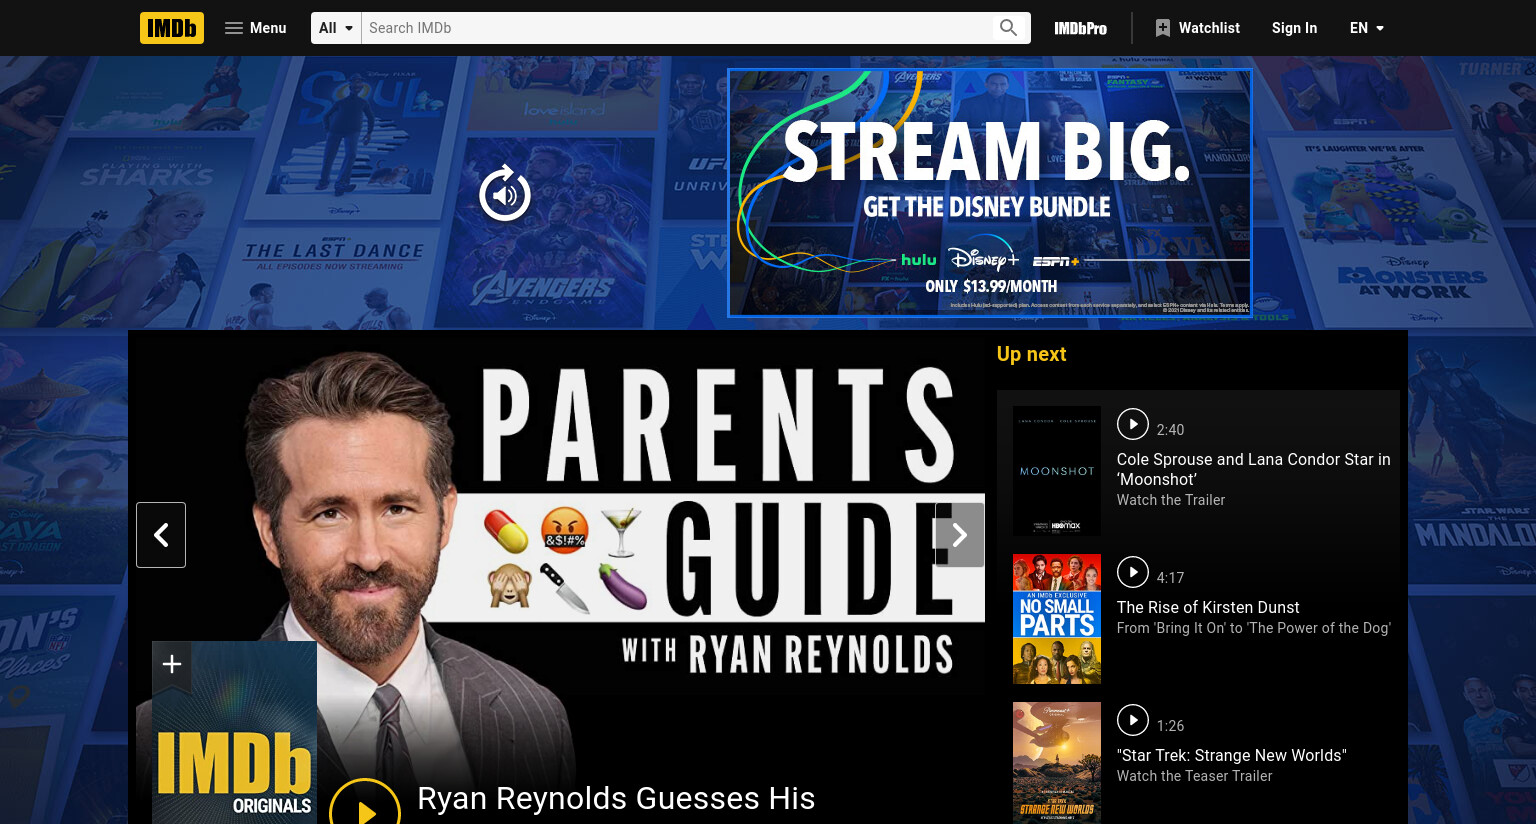1536x824 pixels.
Task: Play the 2:40 Moonshot trailer
Action: tap(1133, 424)
